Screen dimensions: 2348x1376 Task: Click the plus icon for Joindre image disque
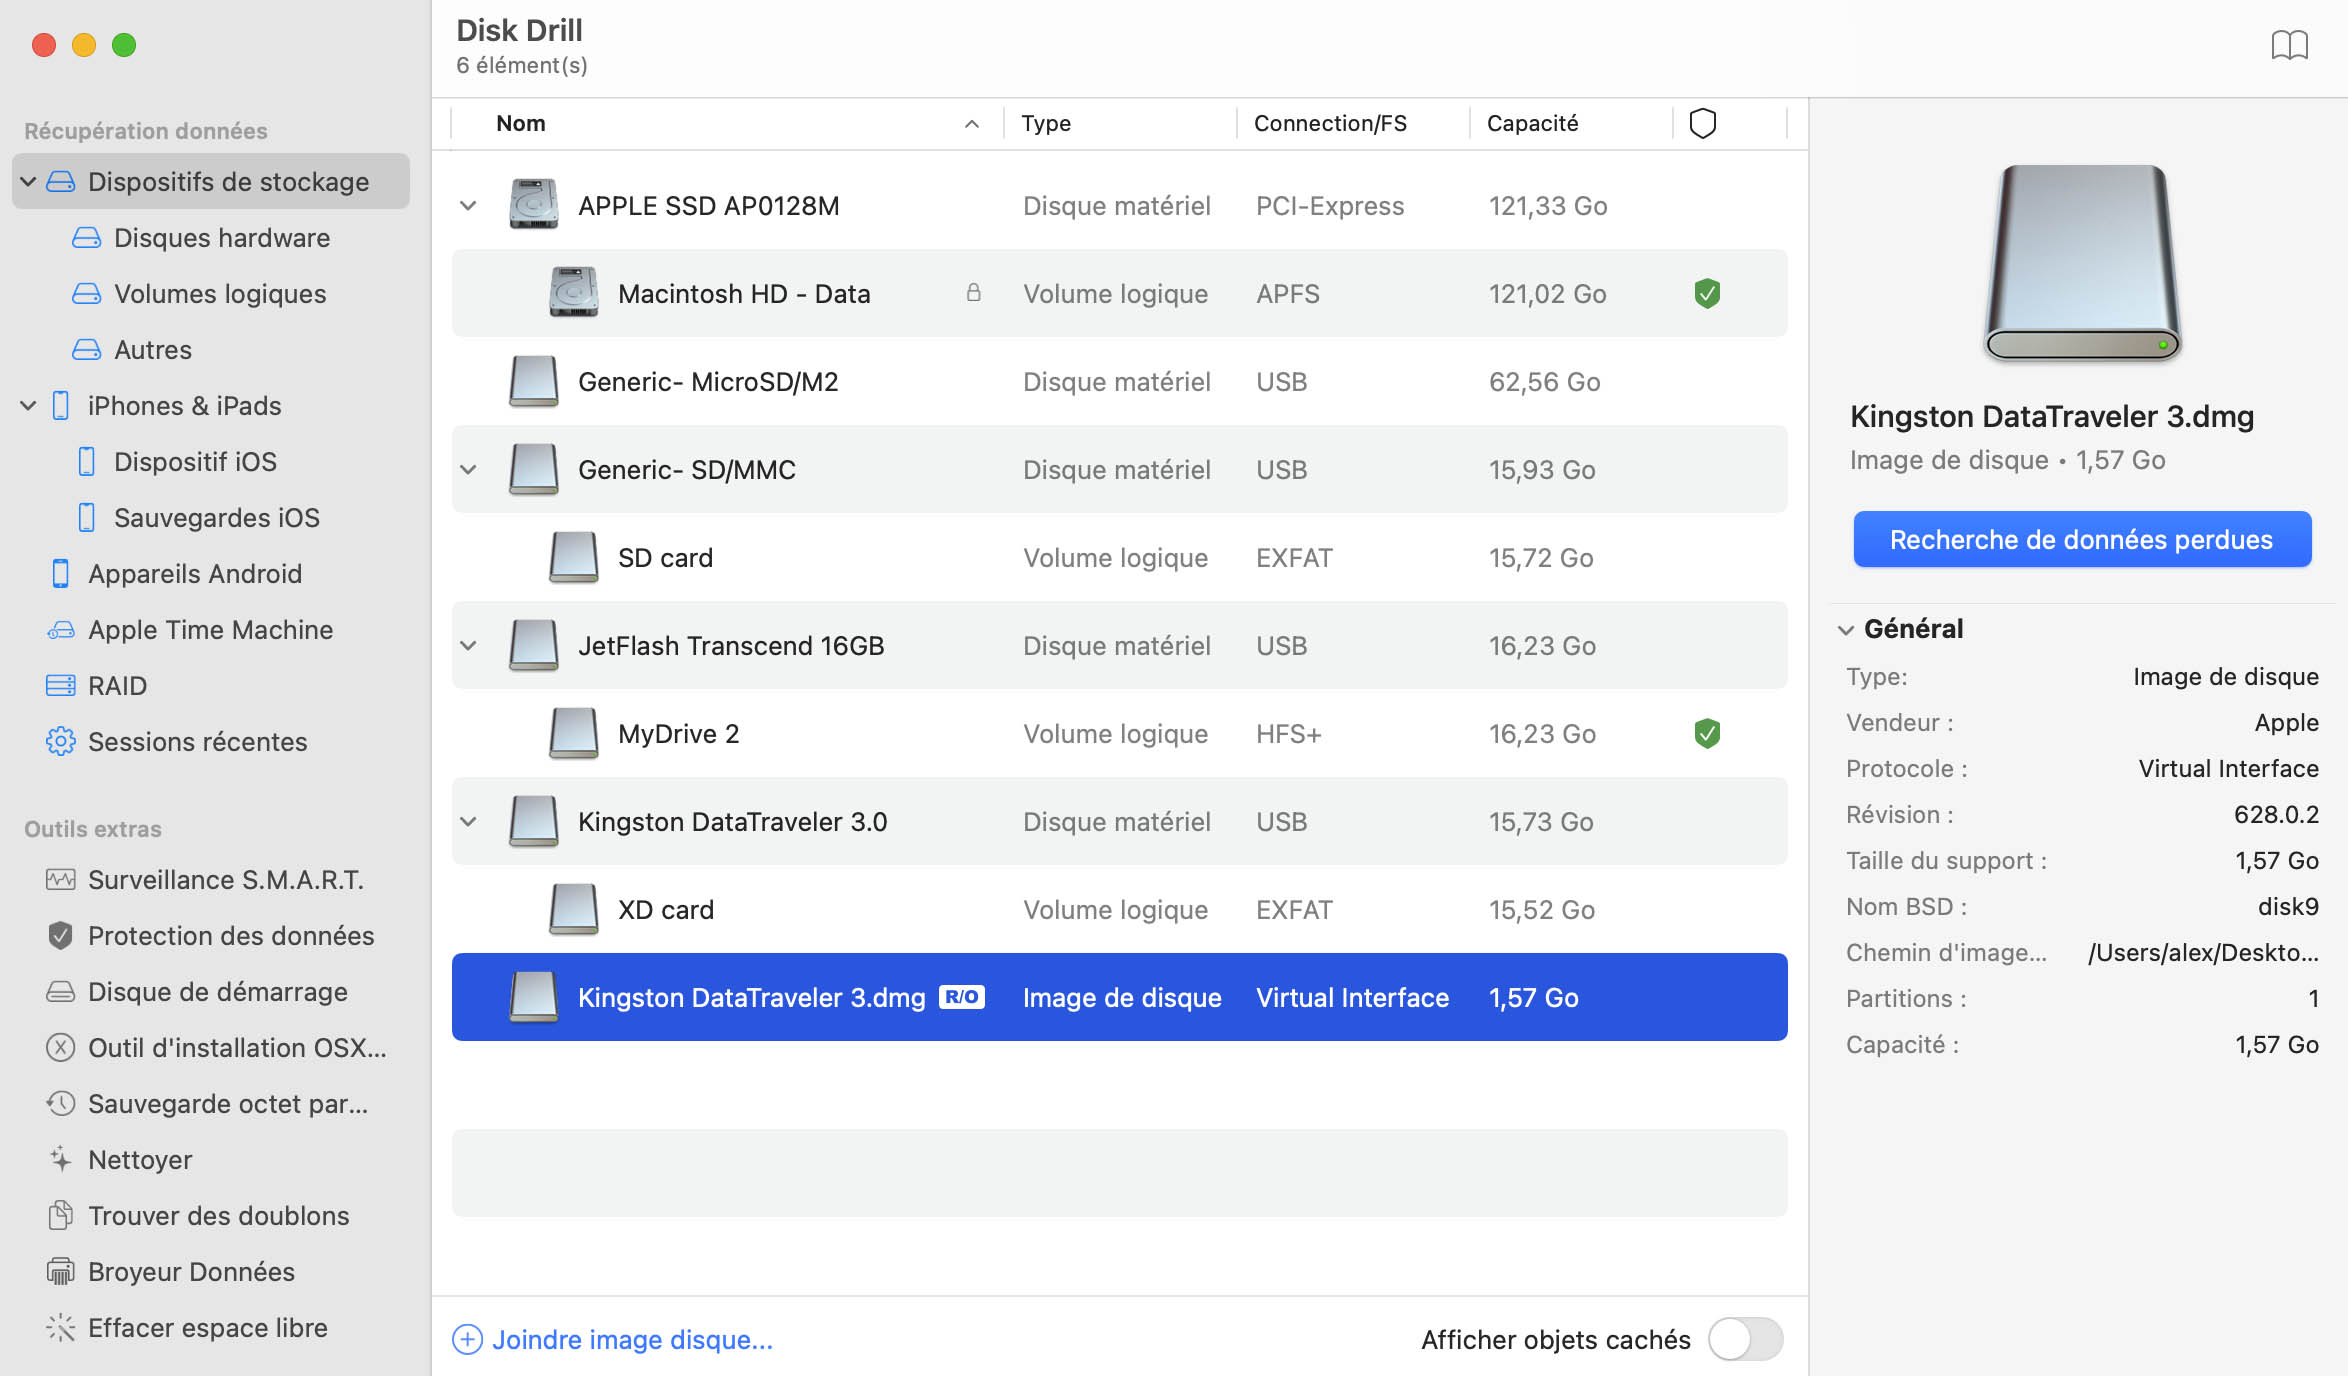(x=467, y=1339)
